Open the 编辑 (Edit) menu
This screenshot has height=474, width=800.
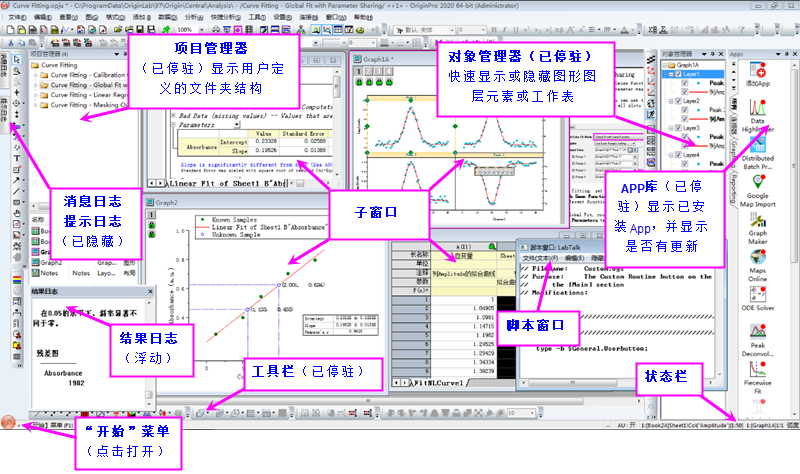(42, 17)
